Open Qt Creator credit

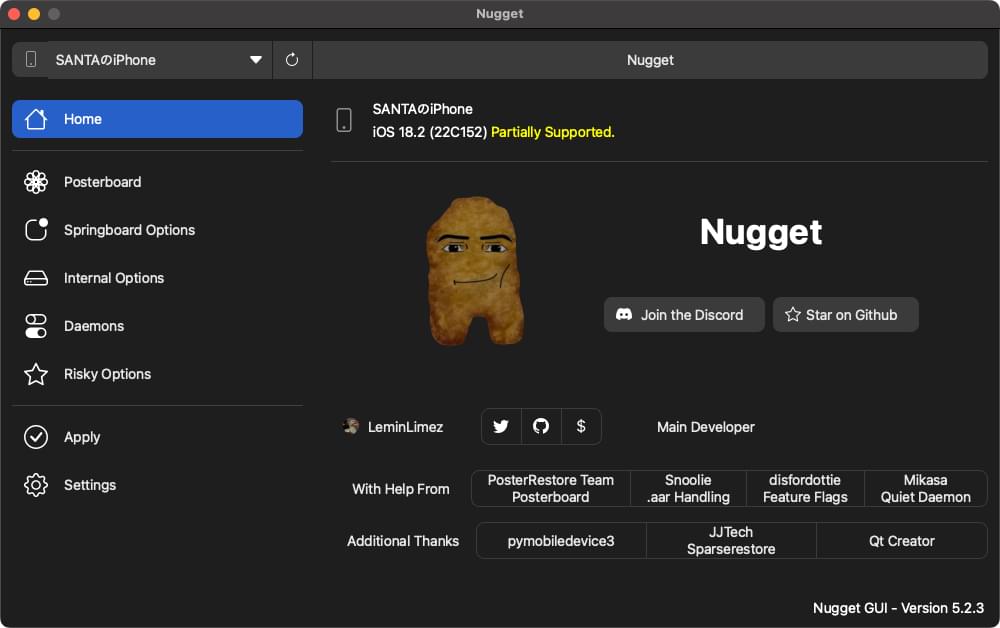pos(901,541)
